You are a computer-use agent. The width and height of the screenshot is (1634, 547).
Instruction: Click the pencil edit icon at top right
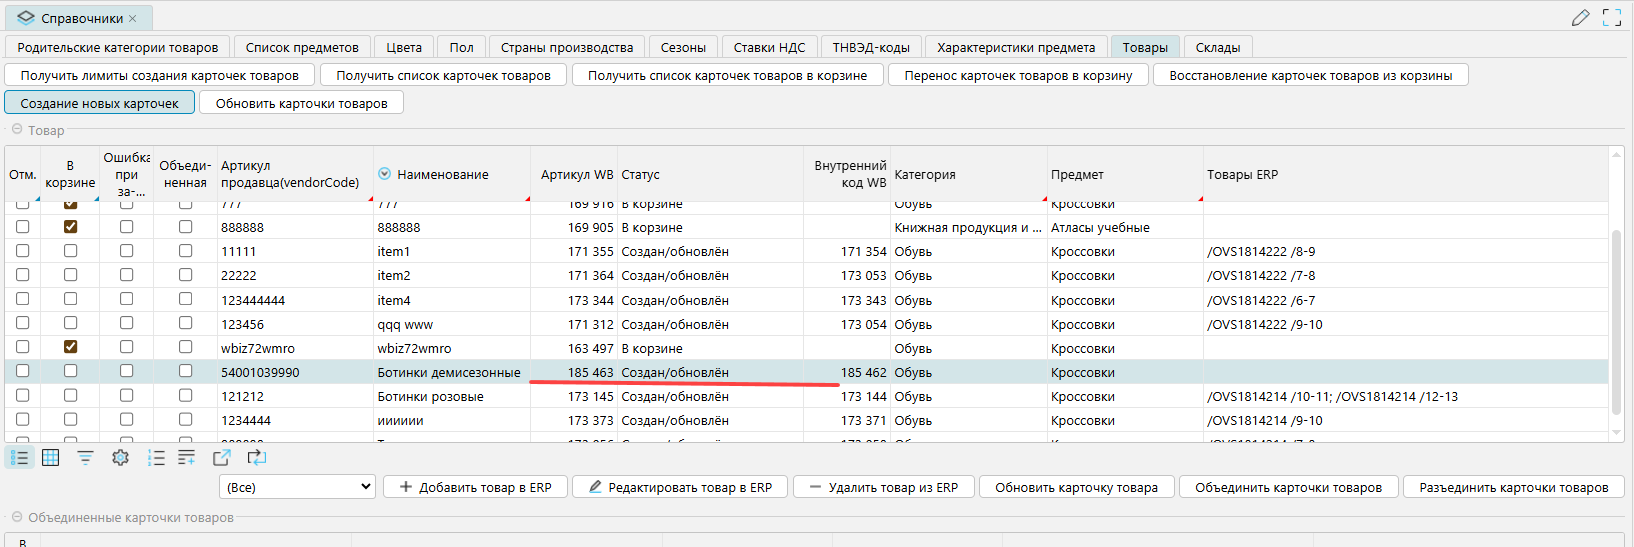1580,17
